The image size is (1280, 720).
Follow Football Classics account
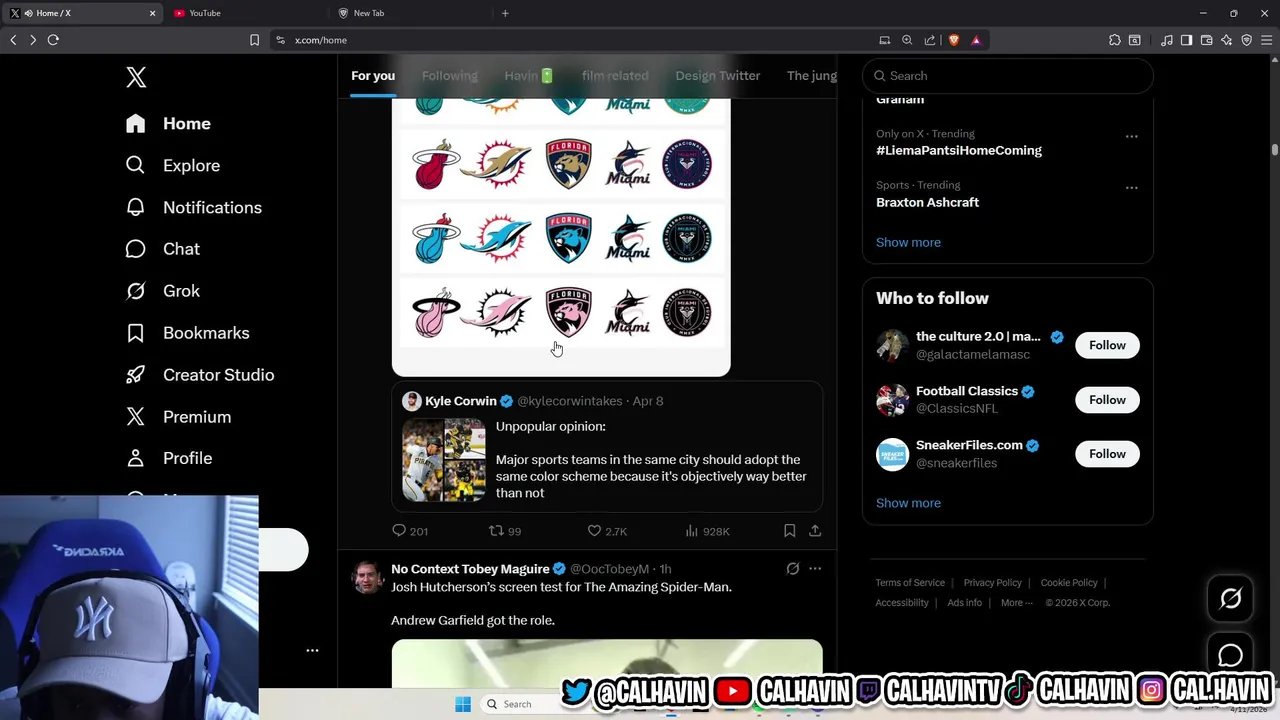(1107, 400)
